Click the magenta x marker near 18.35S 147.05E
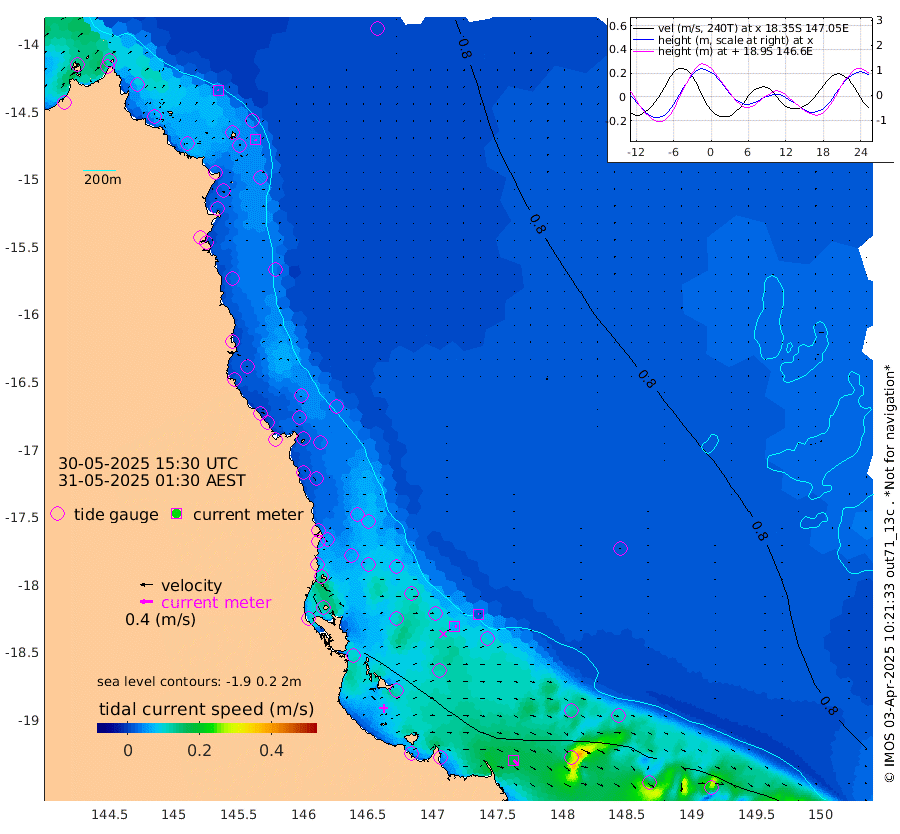Image resolution: width=900 pixels, height=834 pixels. click(443, 634)
